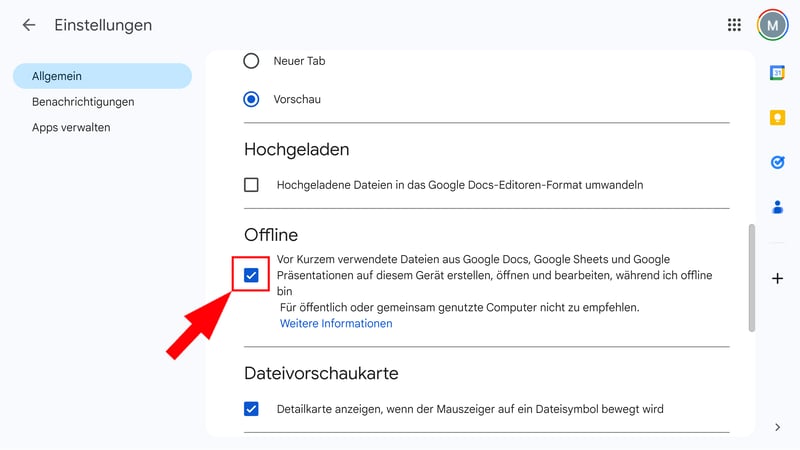This screenshot has width=800, height=450.
Task: Click the back arrow next to Einstellungen
Action: tap(29, 25)
